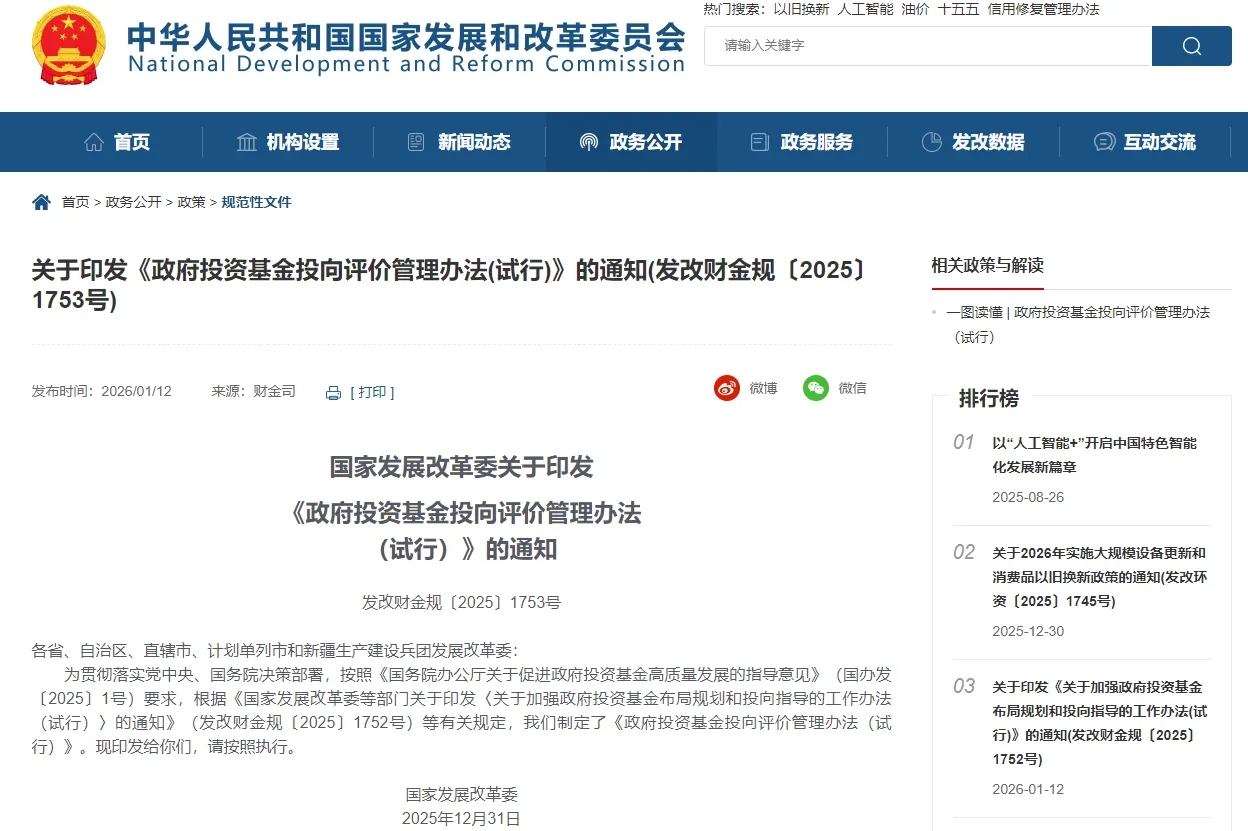
Task: Focus the 请输入关键字 search field
Action: click(x=928, y=46)
